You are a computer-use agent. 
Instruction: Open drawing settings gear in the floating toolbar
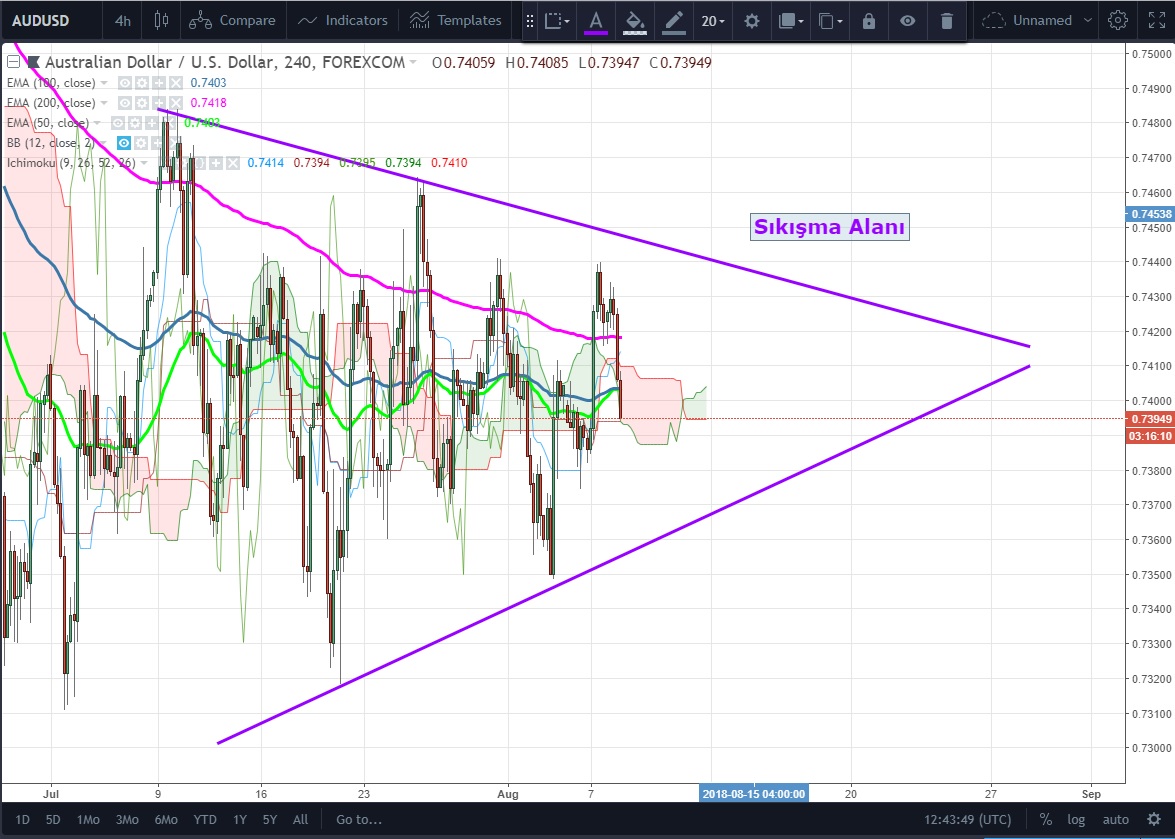[x=751, y=20]
